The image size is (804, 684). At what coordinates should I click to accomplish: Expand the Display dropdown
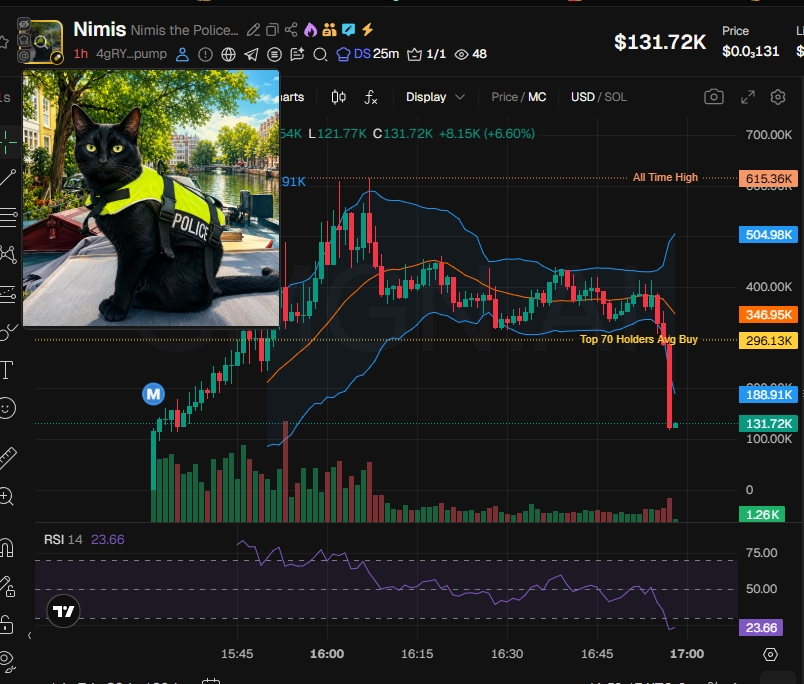(x=435, y=97)
